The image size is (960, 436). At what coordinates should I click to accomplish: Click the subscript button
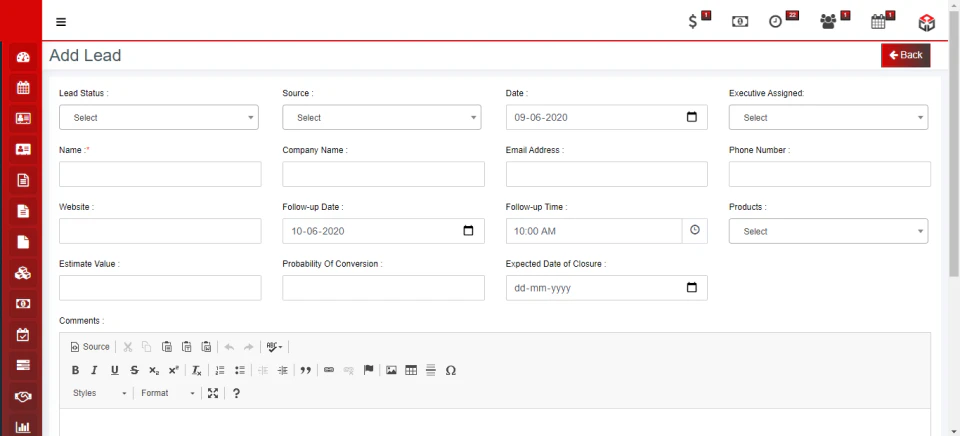click(x=154, y=370)
